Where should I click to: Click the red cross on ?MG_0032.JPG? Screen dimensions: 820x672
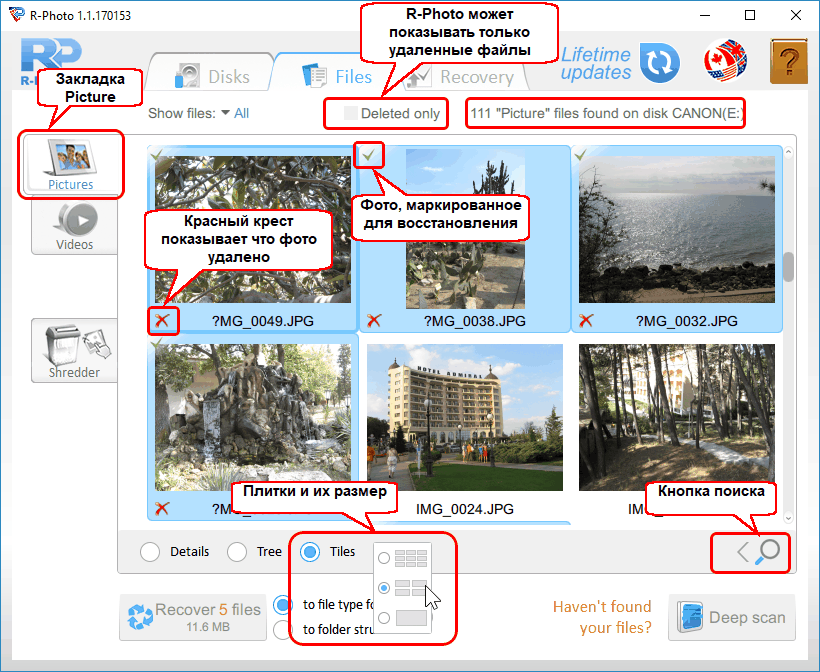[586, 321]
